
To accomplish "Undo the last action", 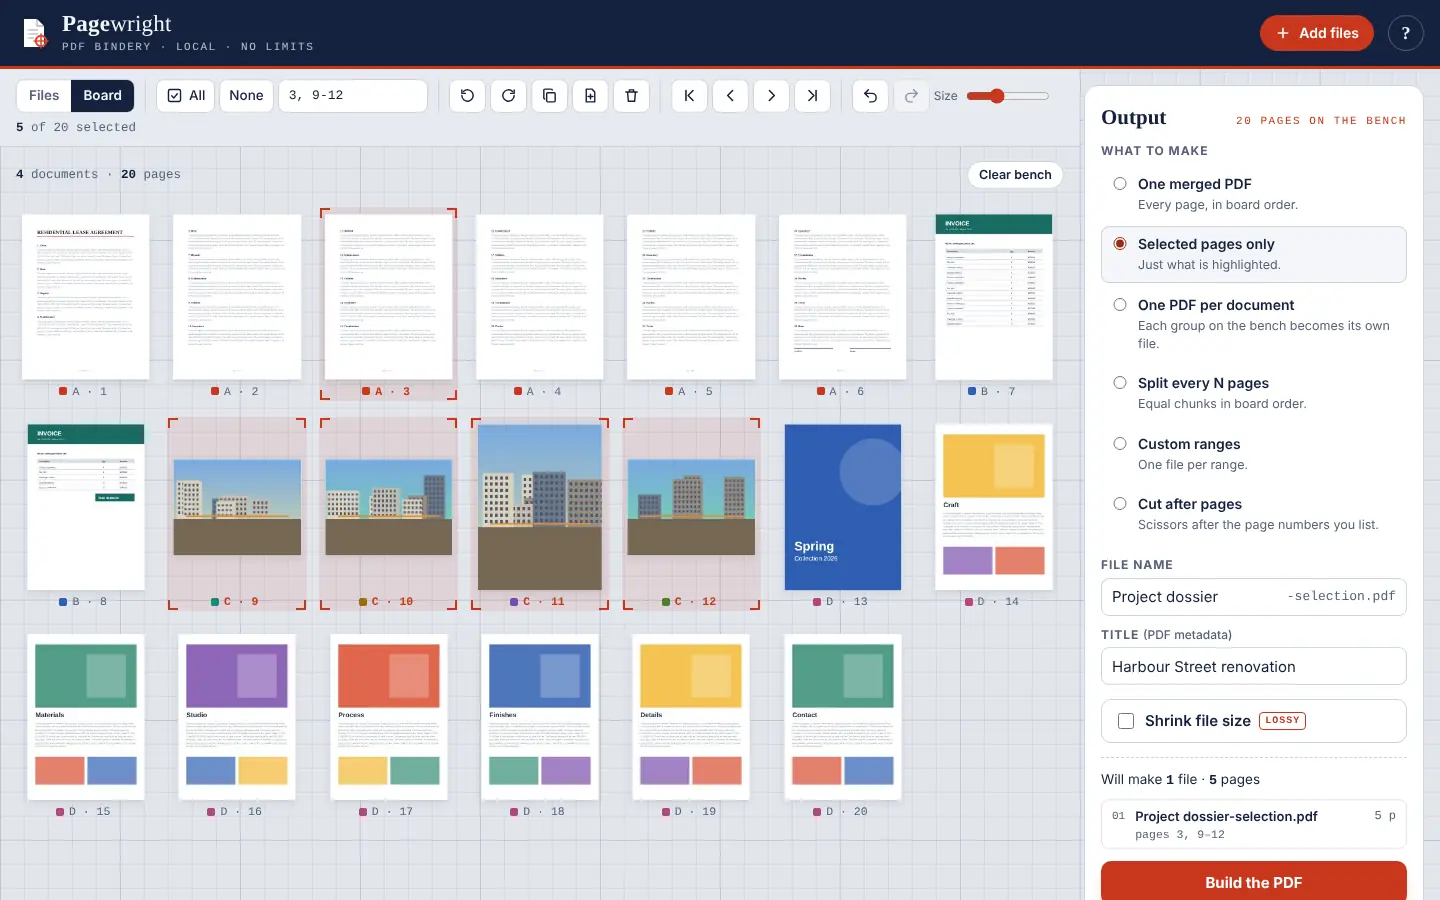I will click(870, 96).
